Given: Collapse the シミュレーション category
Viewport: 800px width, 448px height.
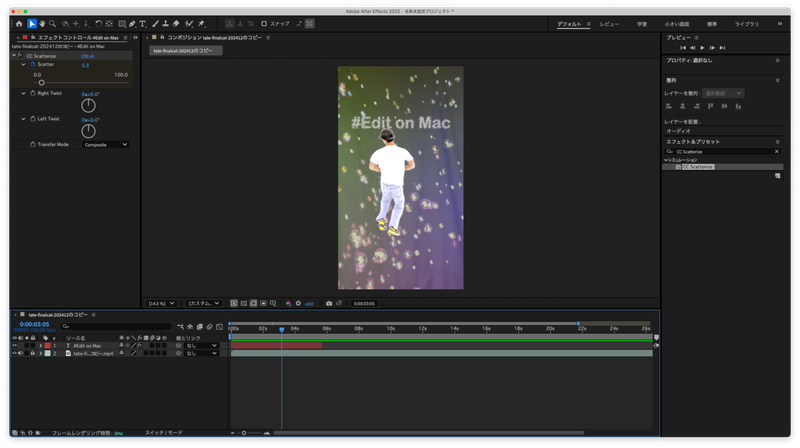Looking at the screenshot, I should (665, 160).
